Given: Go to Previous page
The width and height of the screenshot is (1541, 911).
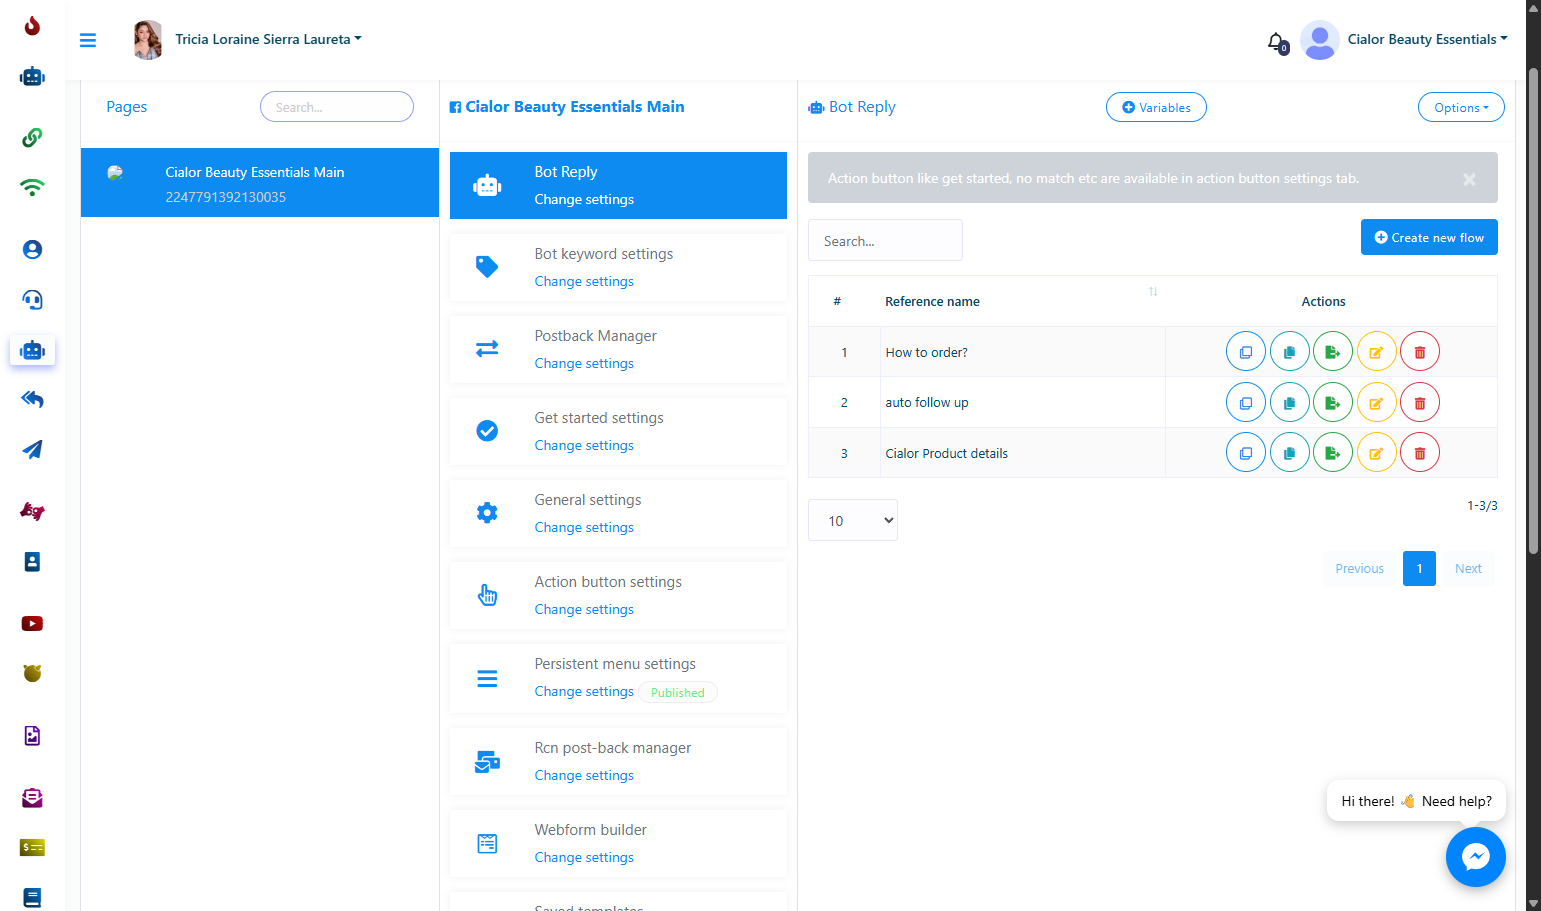Looking at the screenshot, I should (x=1360, y=568).
